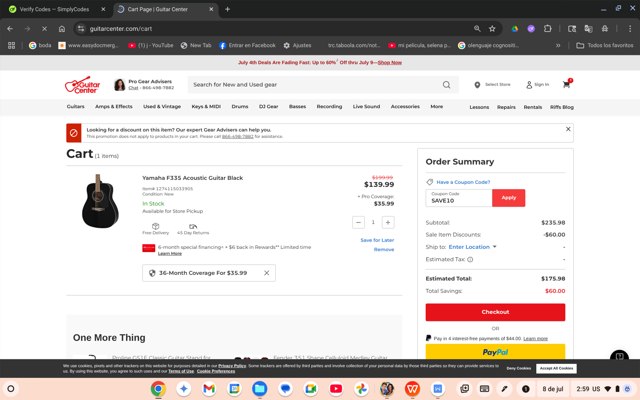Expand the More navigation menu
The width and height of the screenshot is (640, 400).
click(x=436, y=107)
